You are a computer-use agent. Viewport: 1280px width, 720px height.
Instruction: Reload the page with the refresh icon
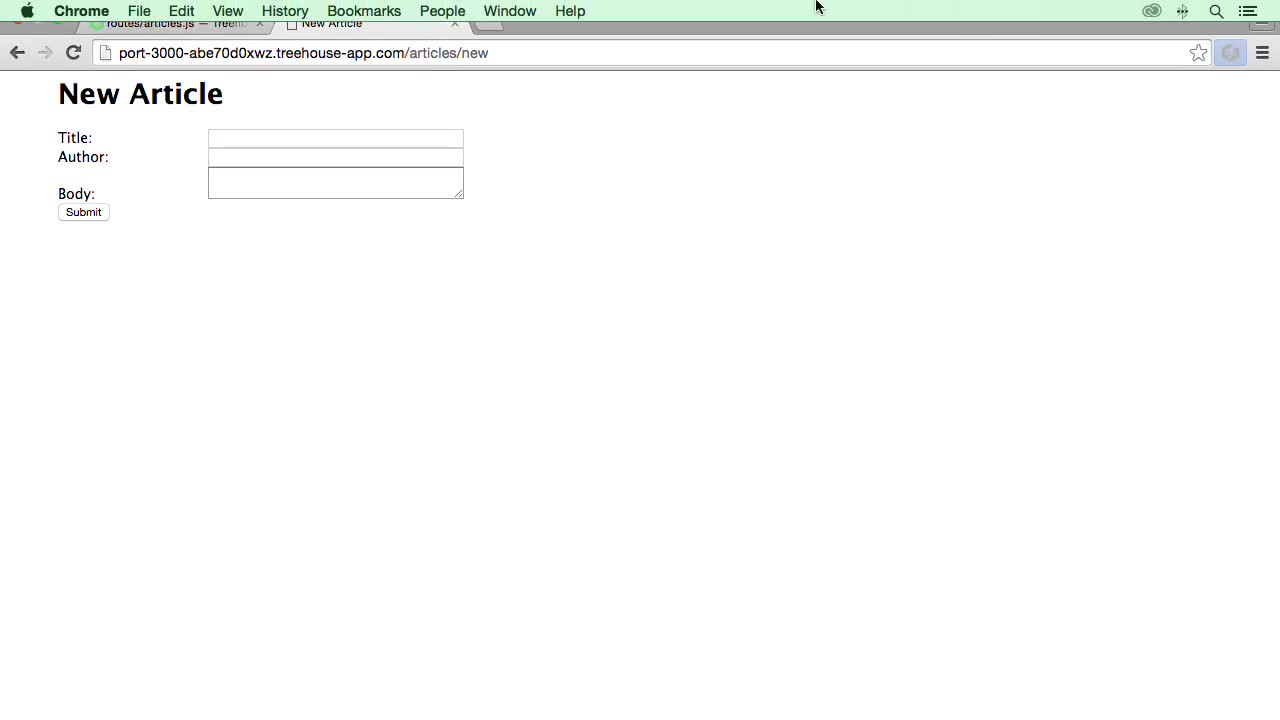coord(73,53)
